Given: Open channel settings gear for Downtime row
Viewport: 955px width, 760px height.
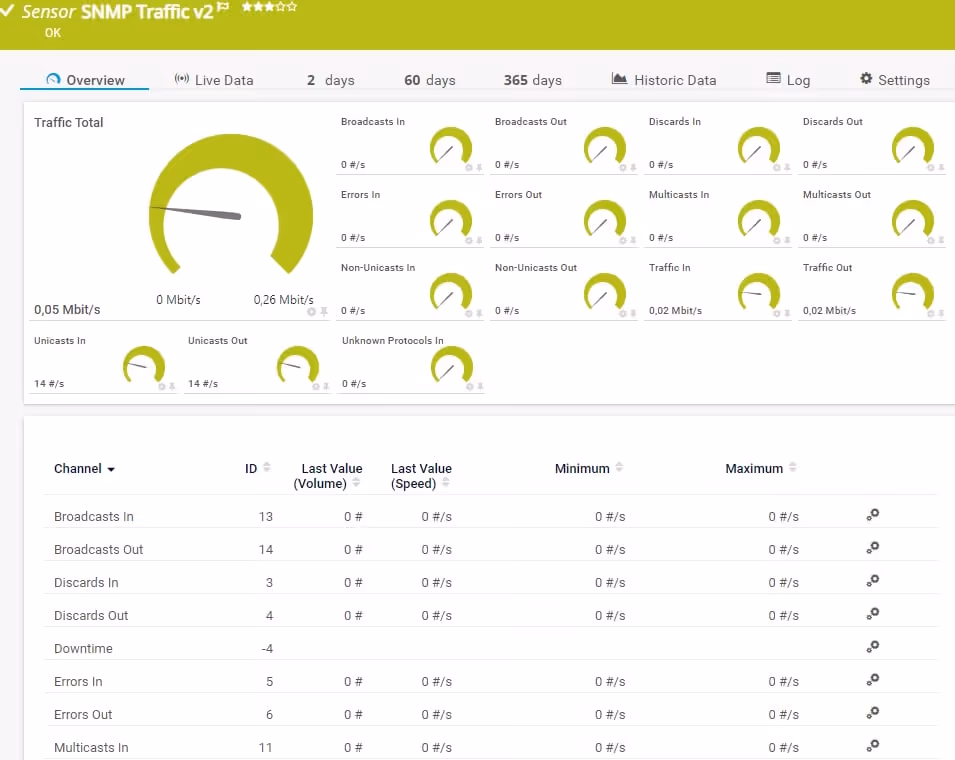Looking at the screenshot, I should coord(872,648).
